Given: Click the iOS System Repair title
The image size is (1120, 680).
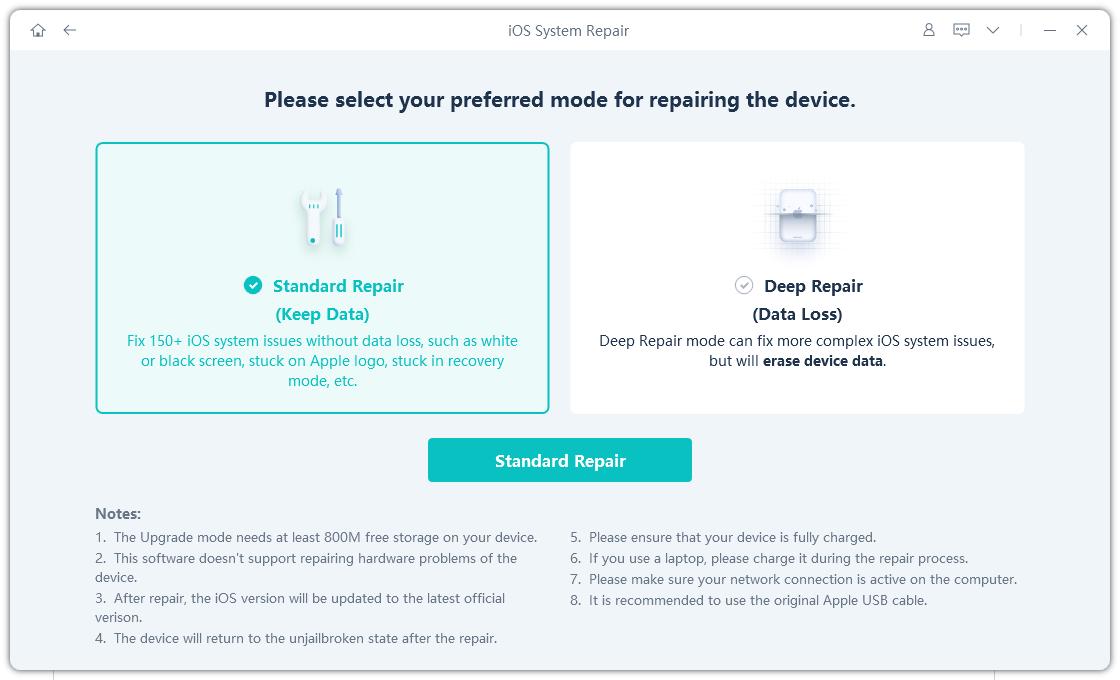Looking at the screenshot, I should pyautogui.click(x=568, y=31).
